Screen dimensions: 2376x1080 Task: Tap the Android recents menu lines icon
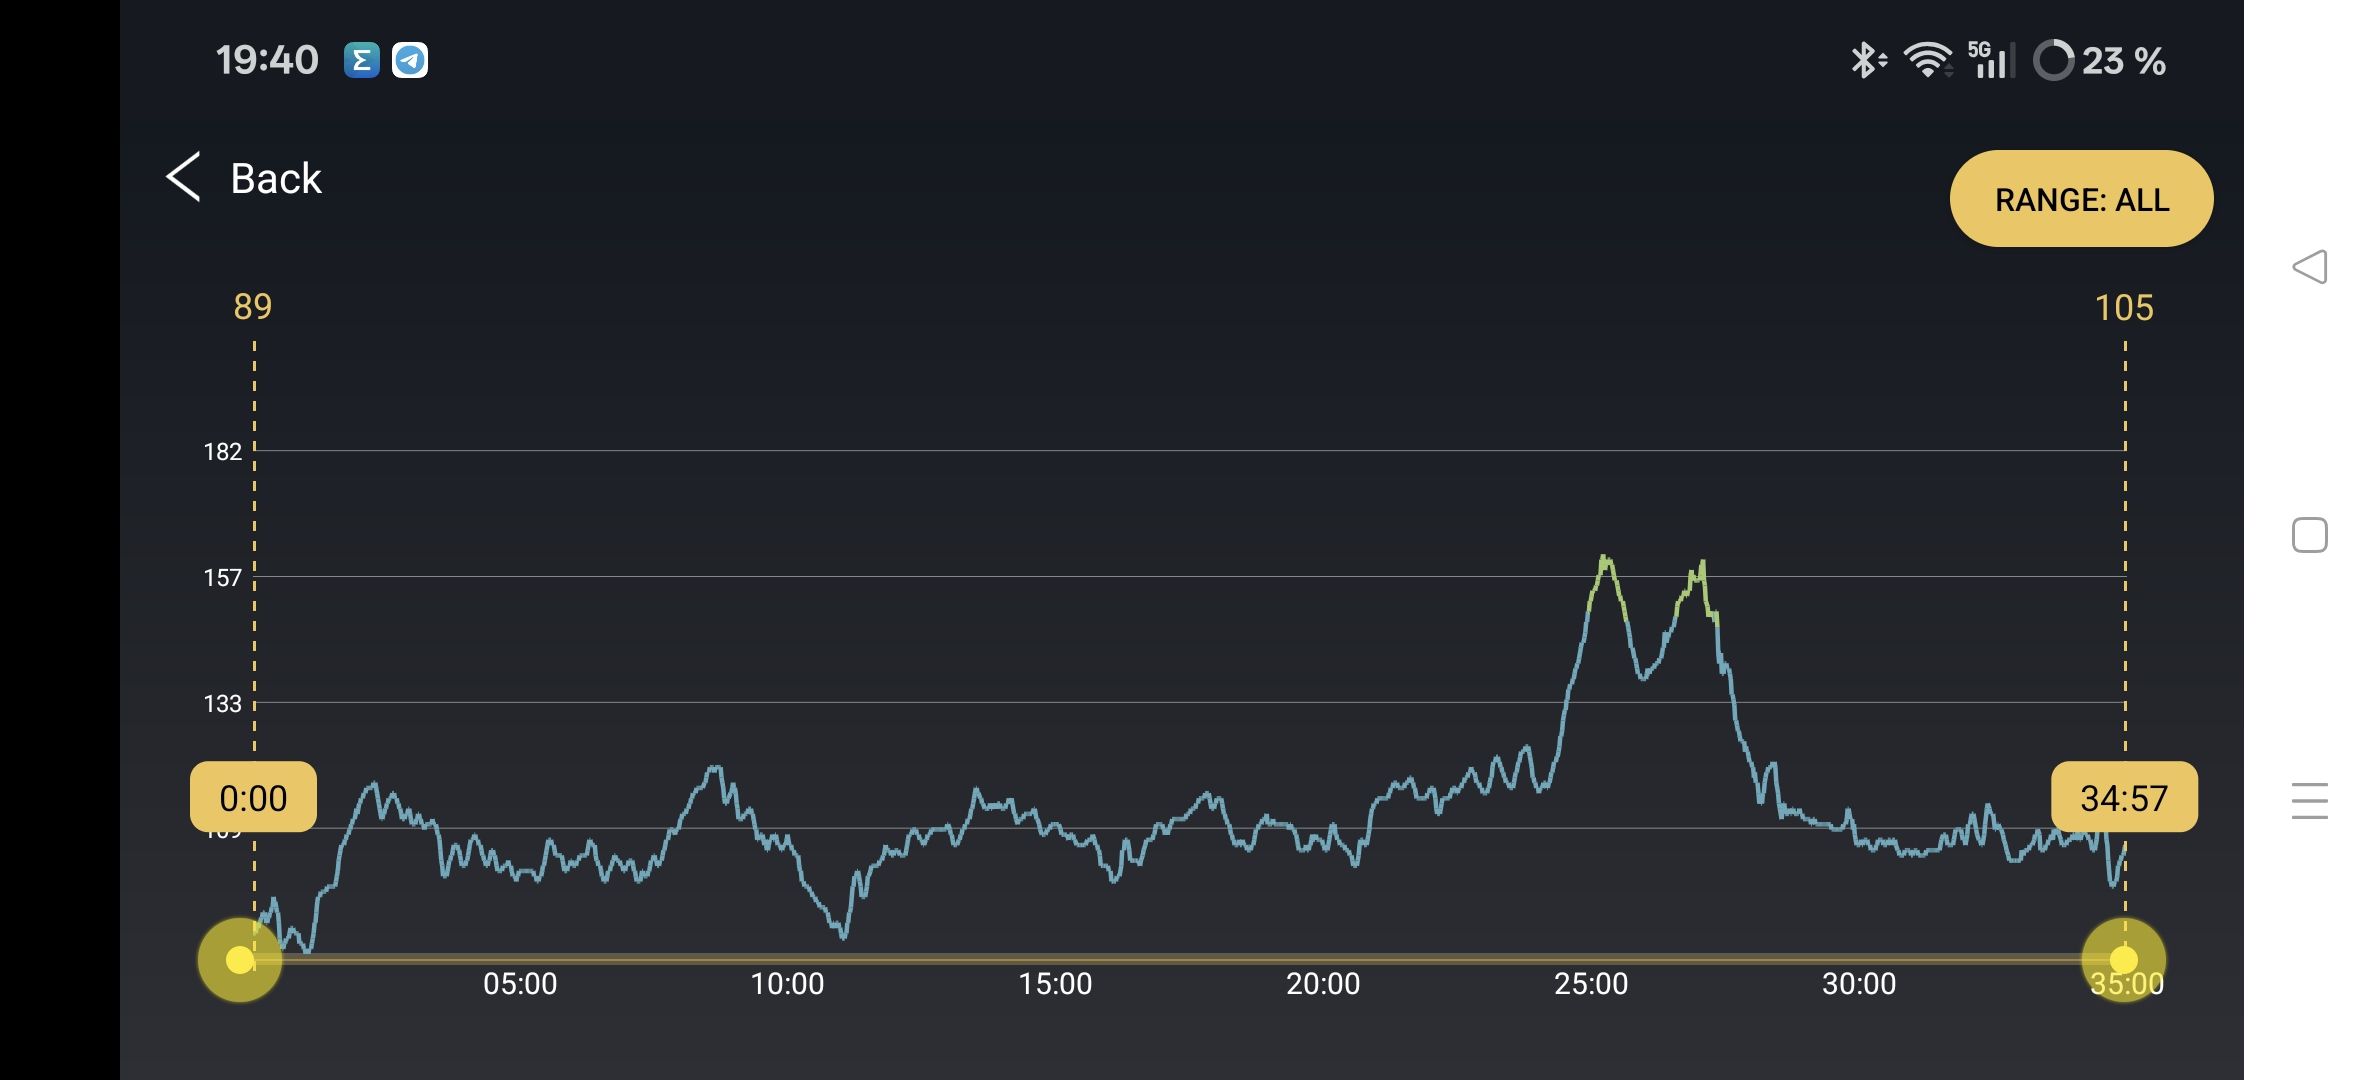click(x=2309, y=801)
